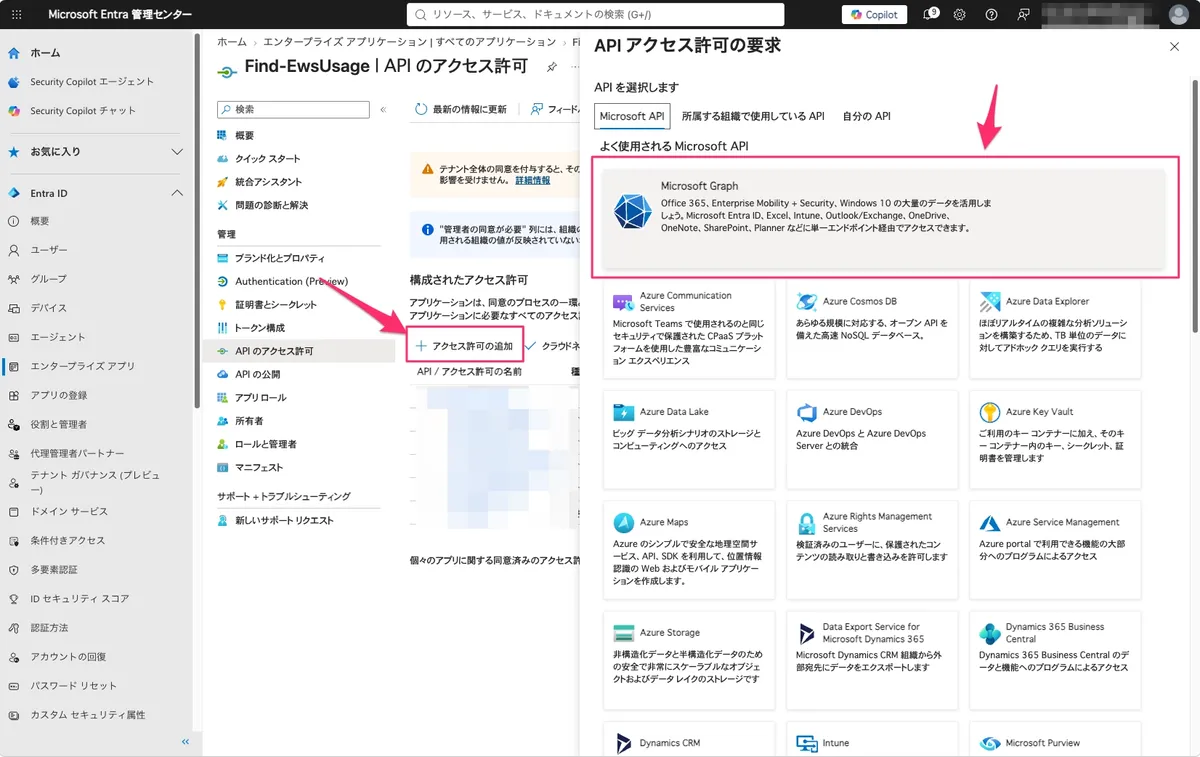Open feedback icon in top header
1200x757 pixels.
point(1023,15)
